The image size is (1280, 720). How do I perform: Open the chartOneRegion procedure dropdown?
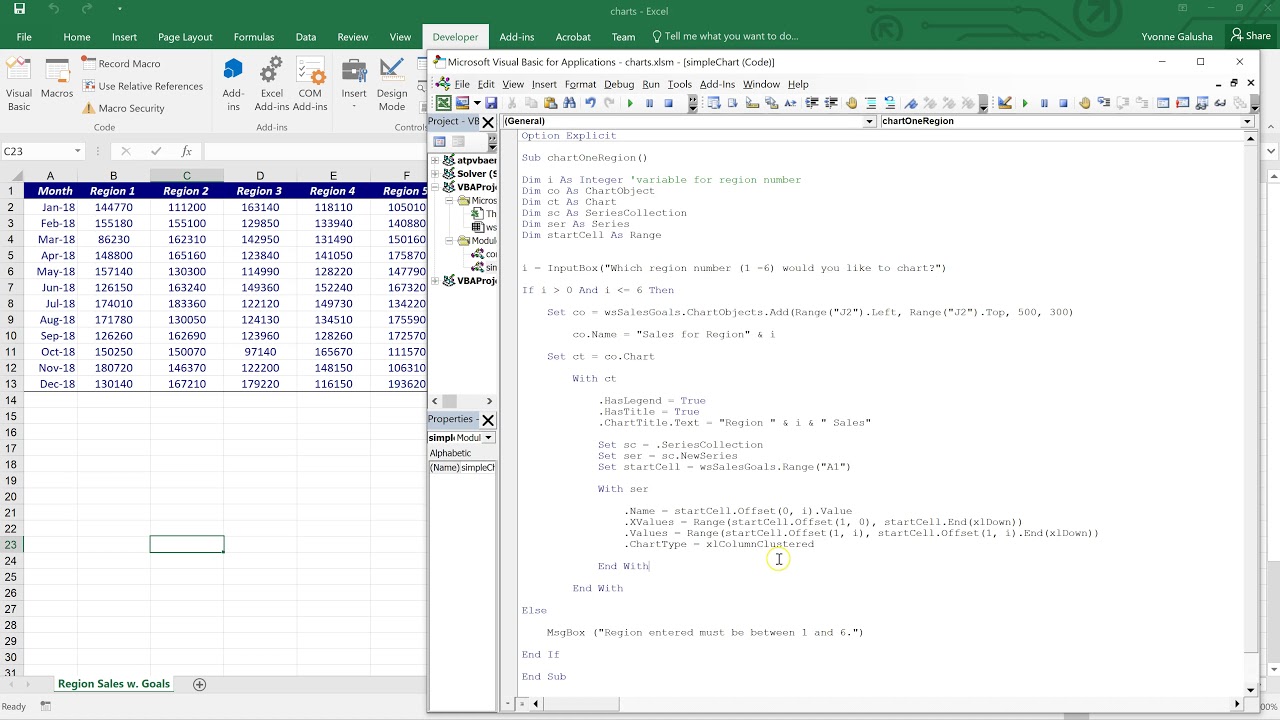pyautogui.click(x=1247, y=121)
